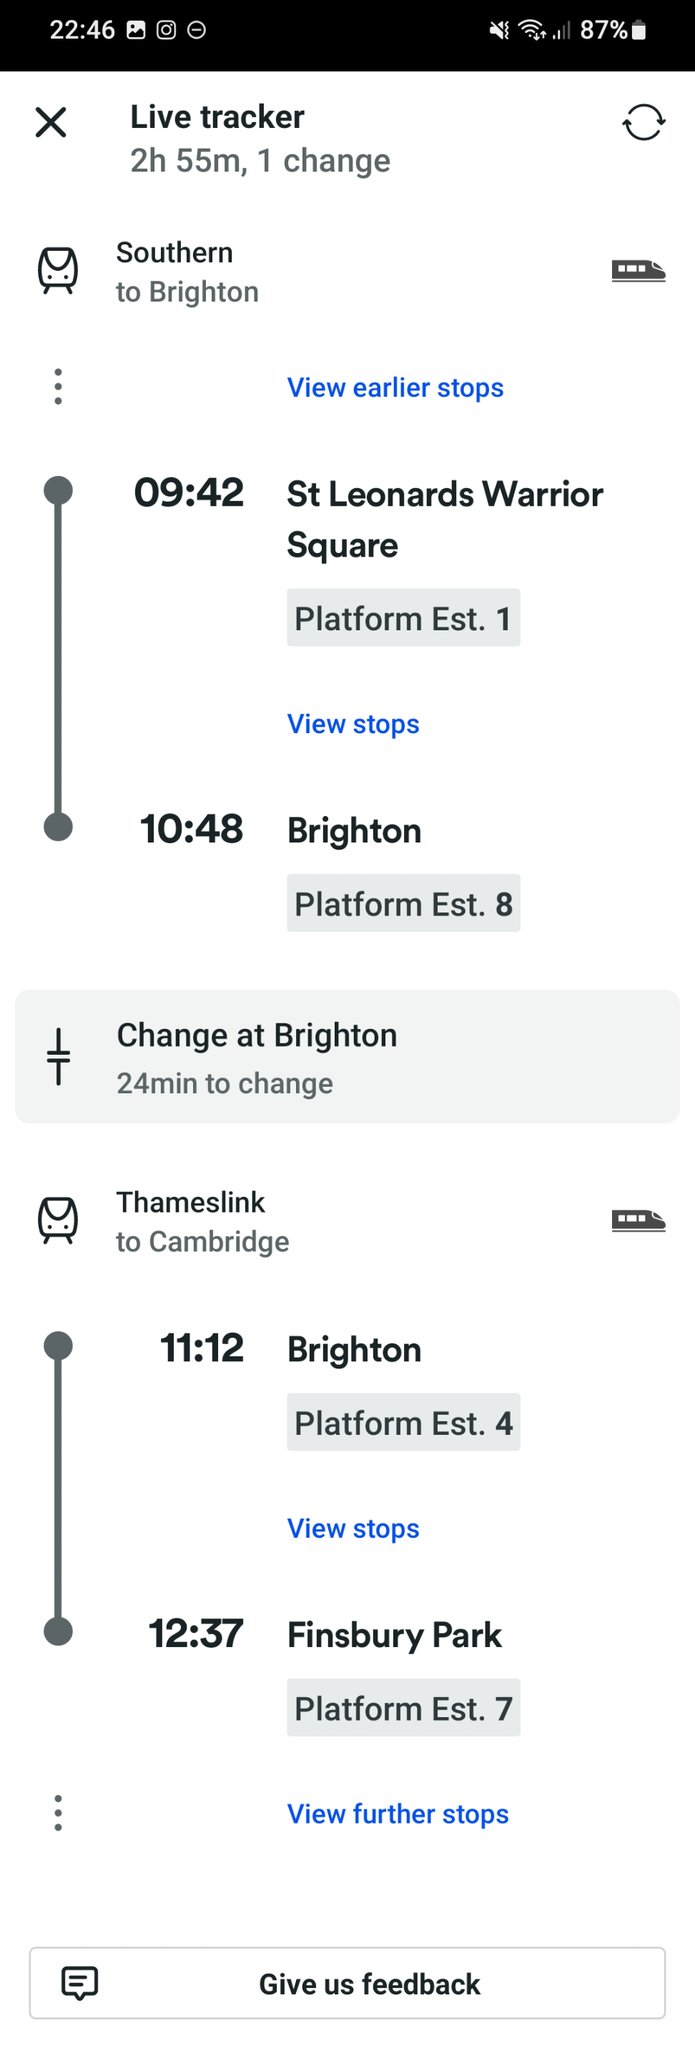Tap the Wi-Fi status bar icon
The height and width of the screenshot is (2048, 695).
[531, 31]
